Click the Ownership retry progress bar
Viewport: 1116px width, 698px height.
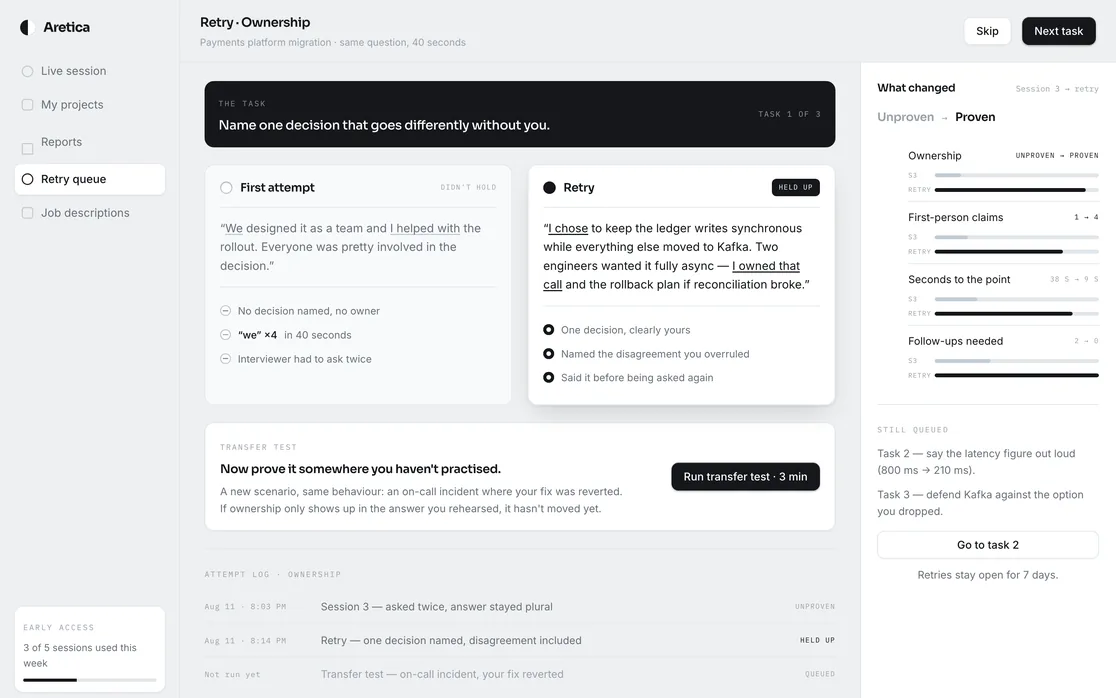[x=1016, y=190]
